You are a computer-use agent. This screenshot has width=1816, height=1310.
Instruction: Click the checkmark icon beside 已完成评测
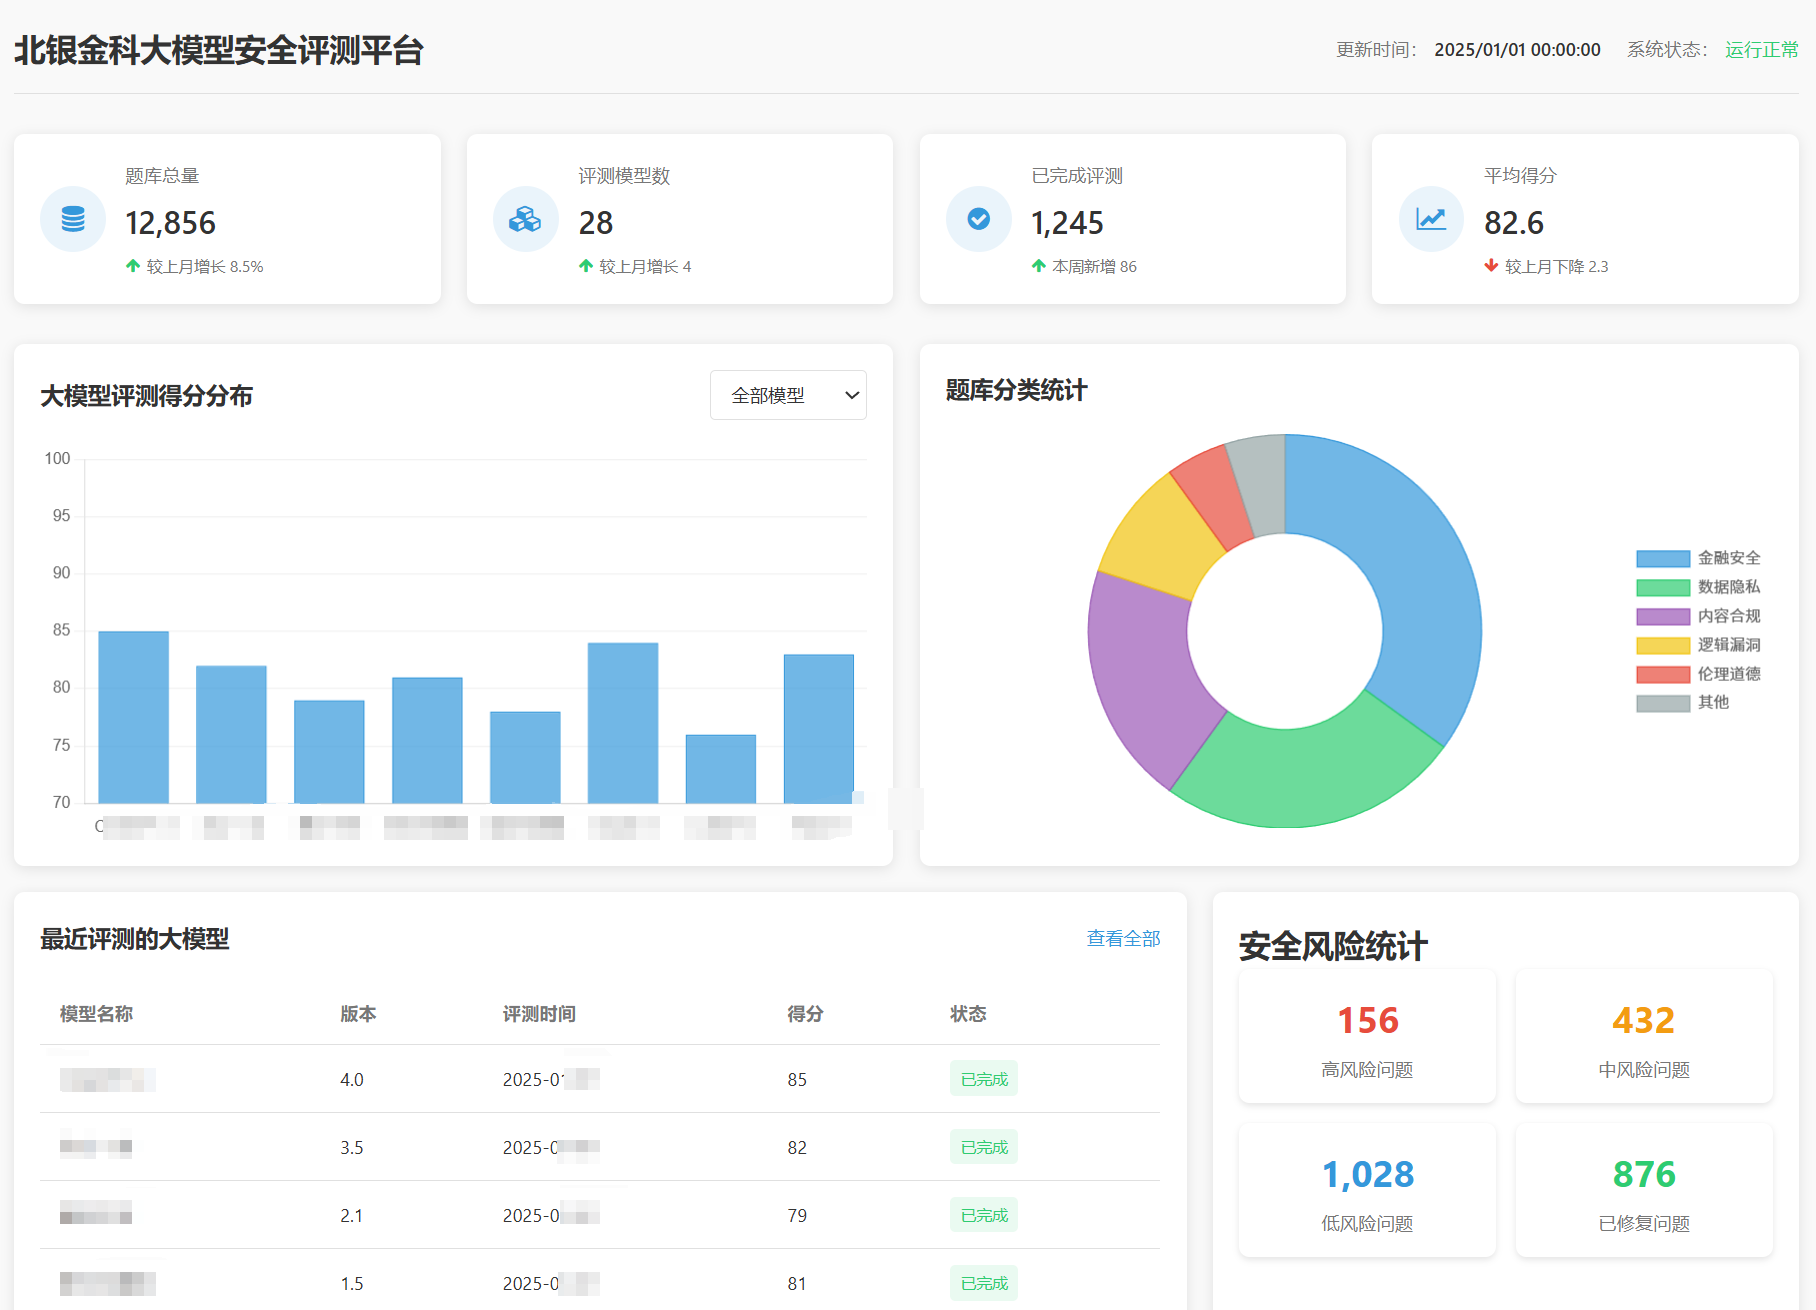click(978, 219)
